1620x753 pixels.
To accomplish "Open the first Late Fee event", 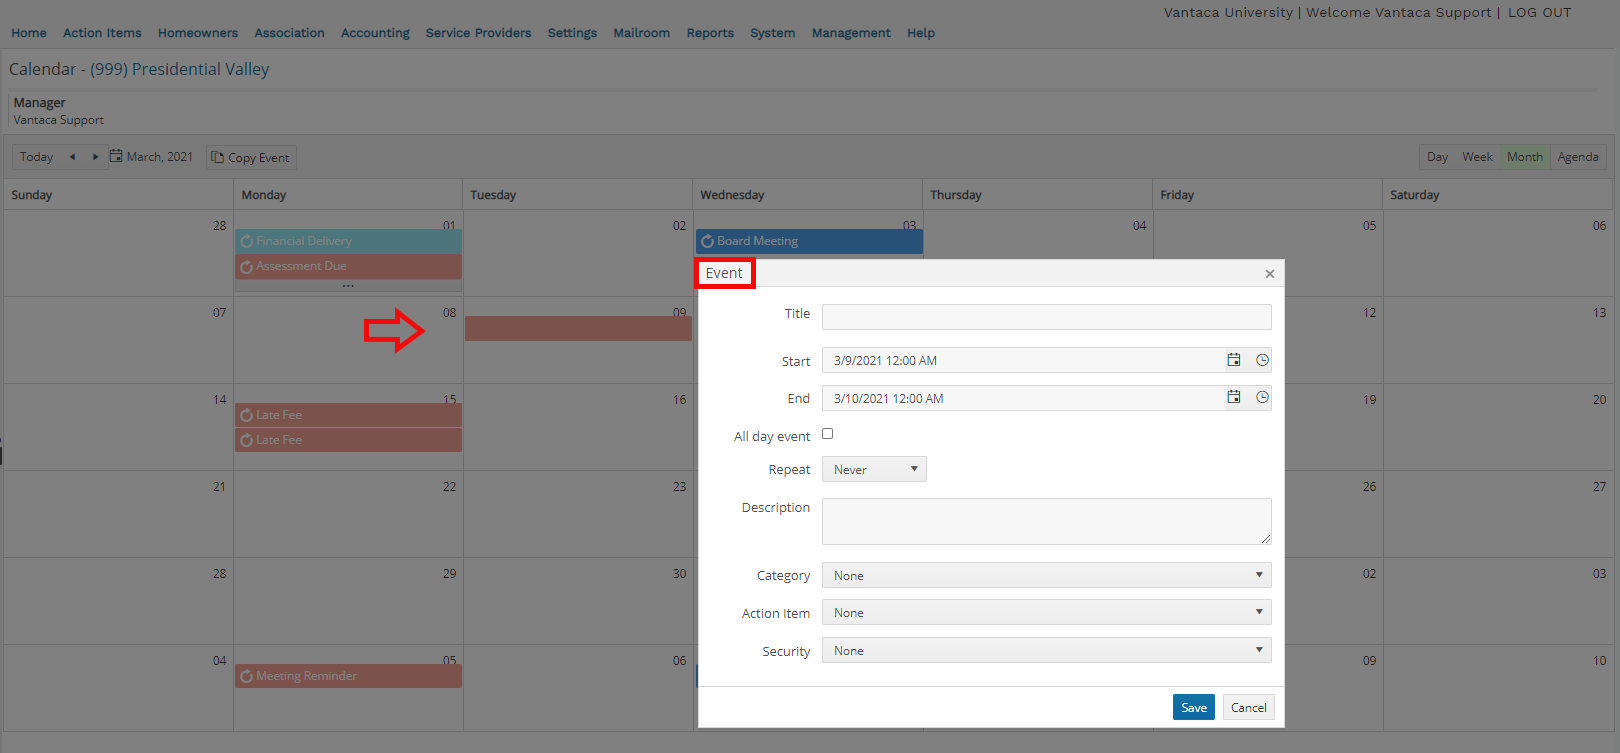I will point(348,415).
